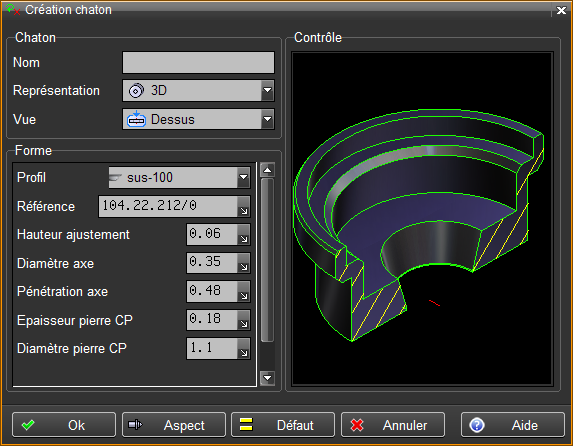Click the arrow icon next to Pénétration axe value

tap(243, 291)
